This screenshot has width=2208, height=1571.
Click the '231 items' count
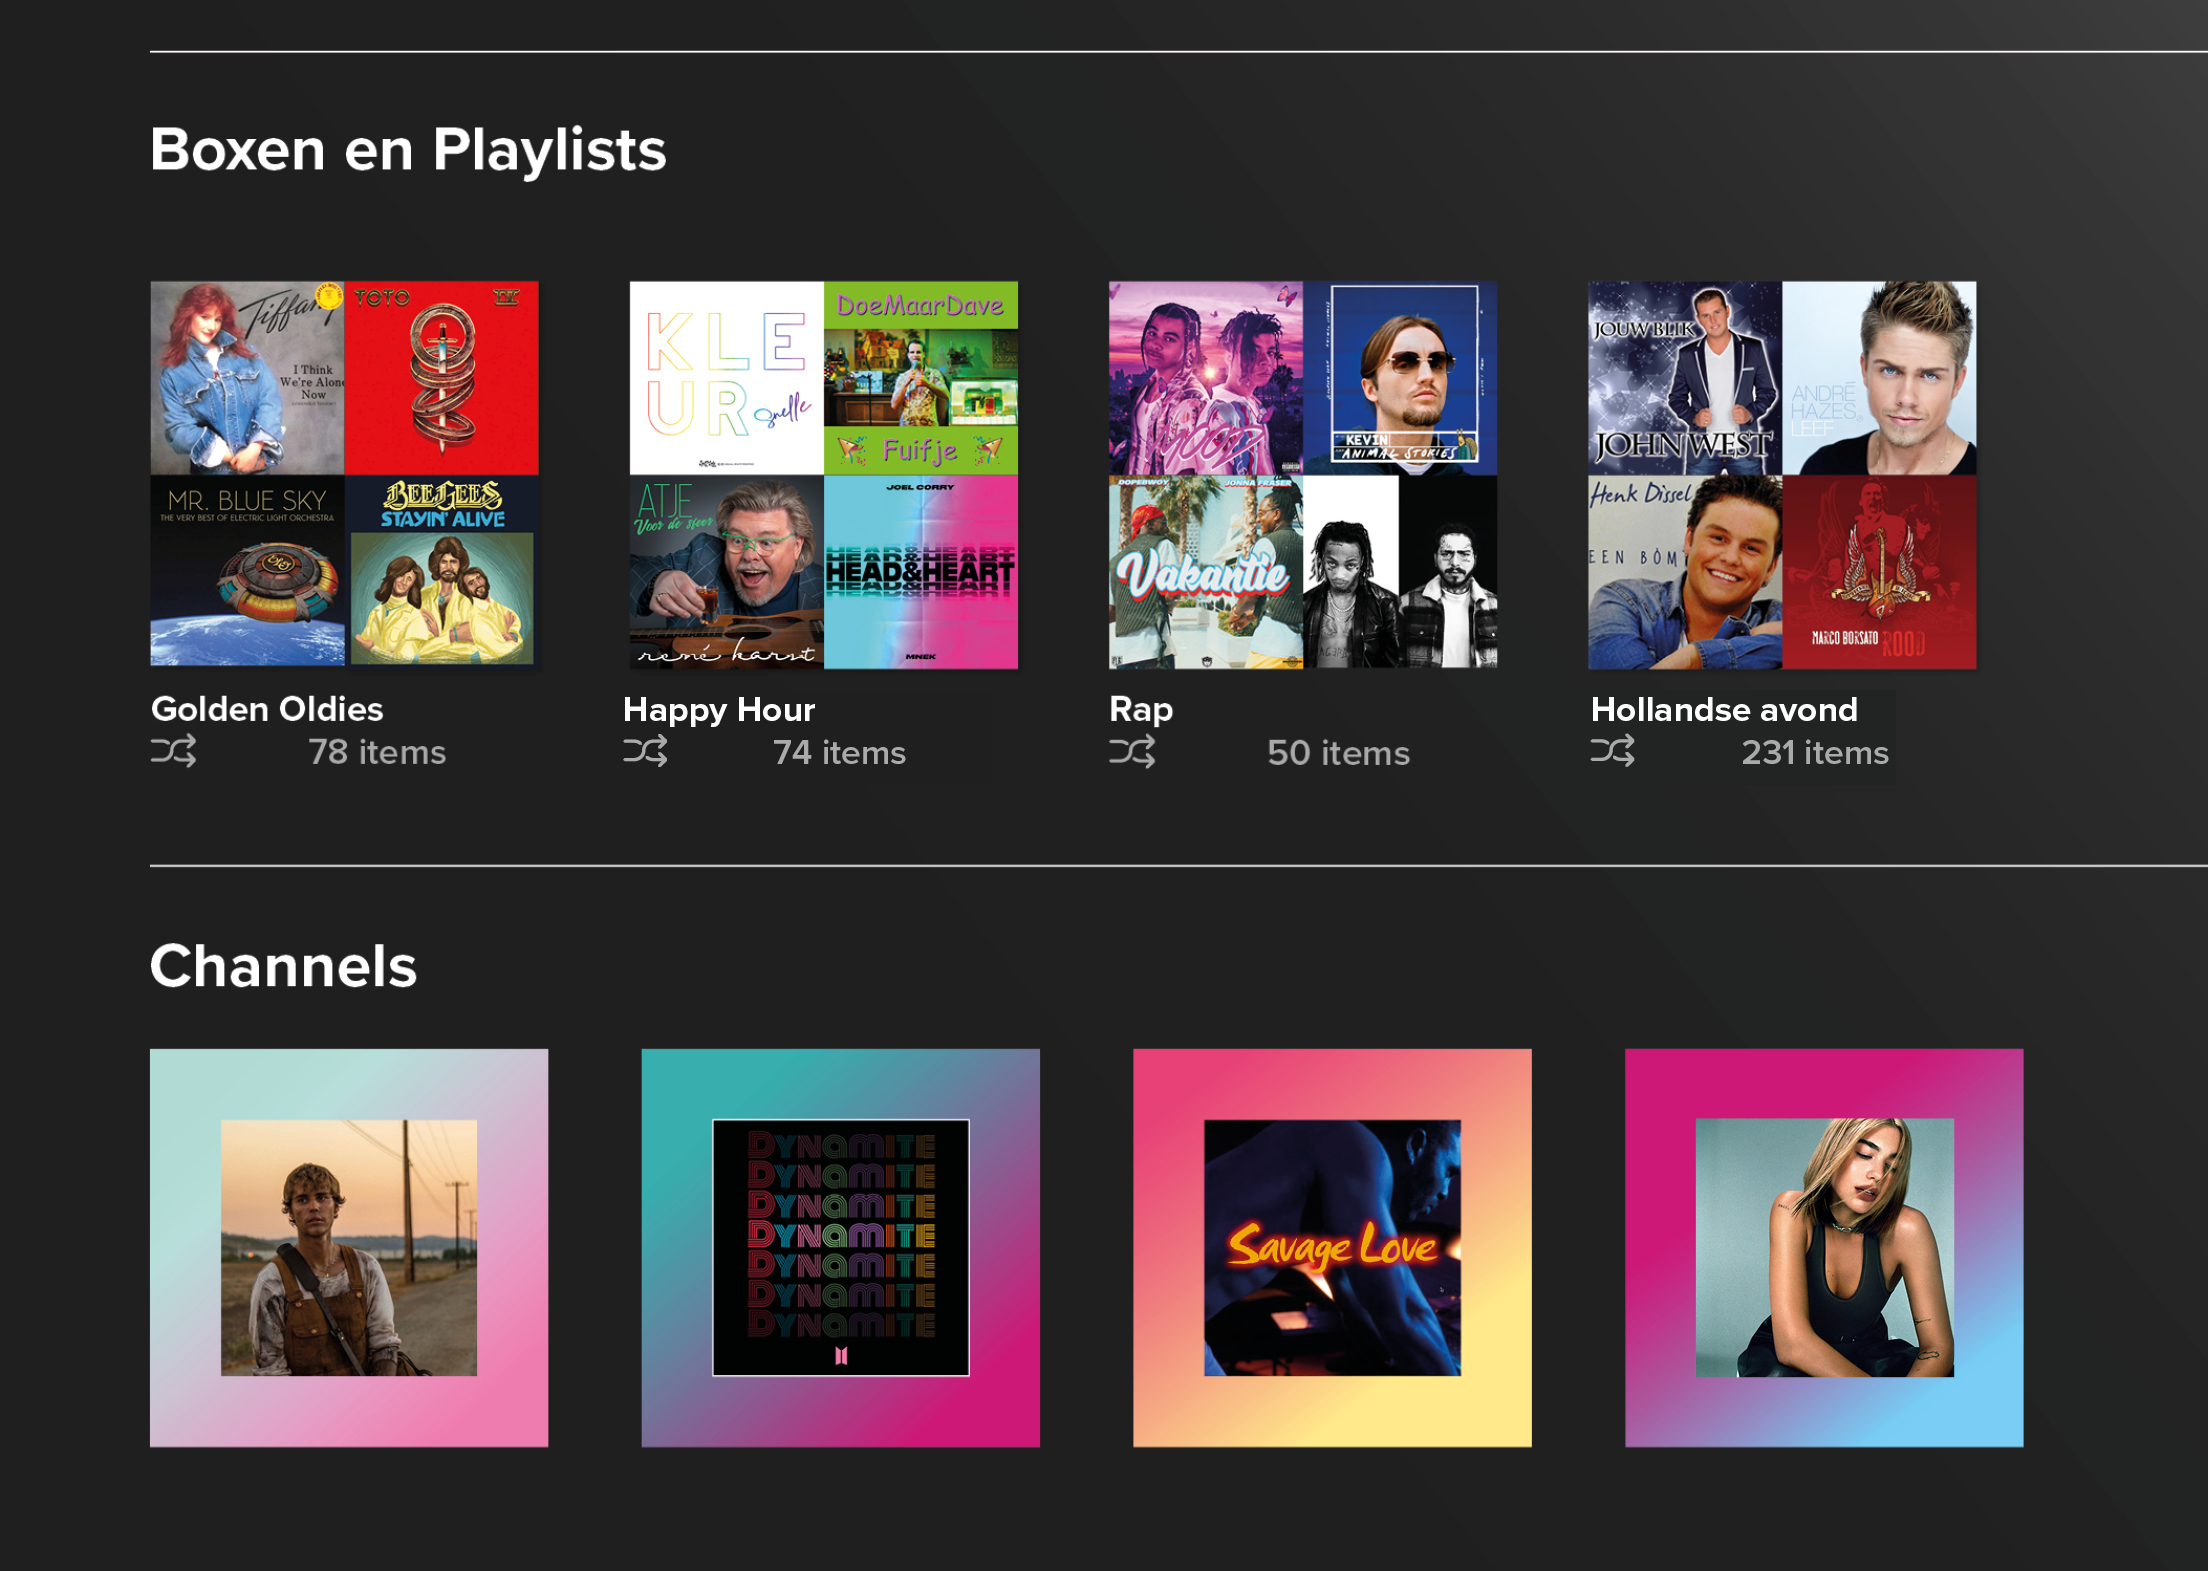[x=1815, y=753]
